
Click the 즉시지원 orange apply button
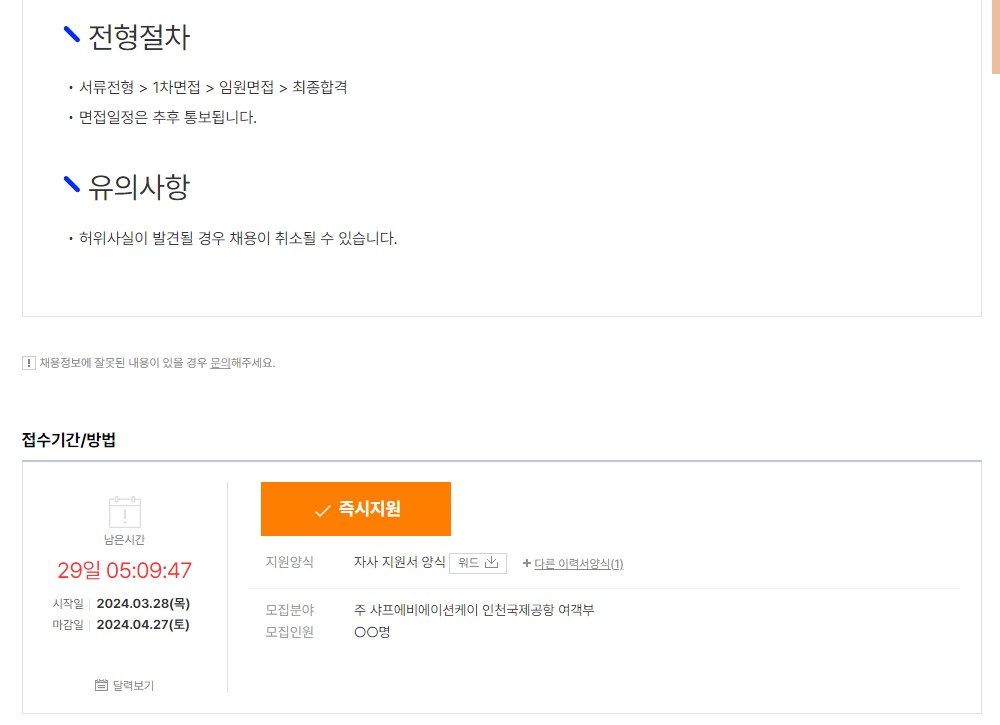(355, 509)
